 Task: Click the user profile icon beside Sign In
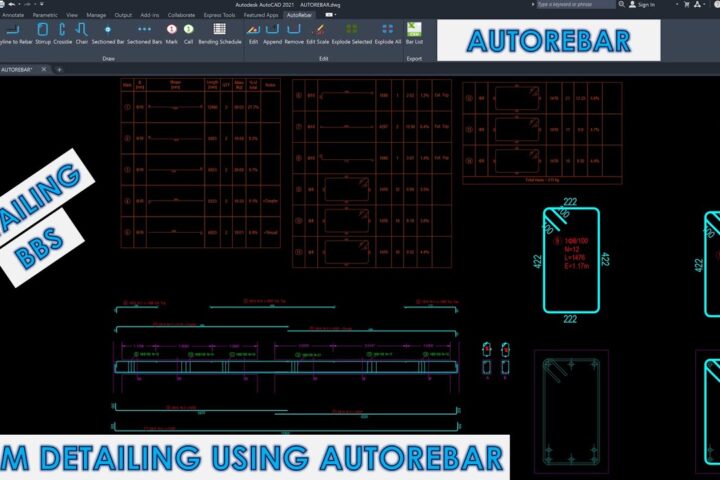632,4
